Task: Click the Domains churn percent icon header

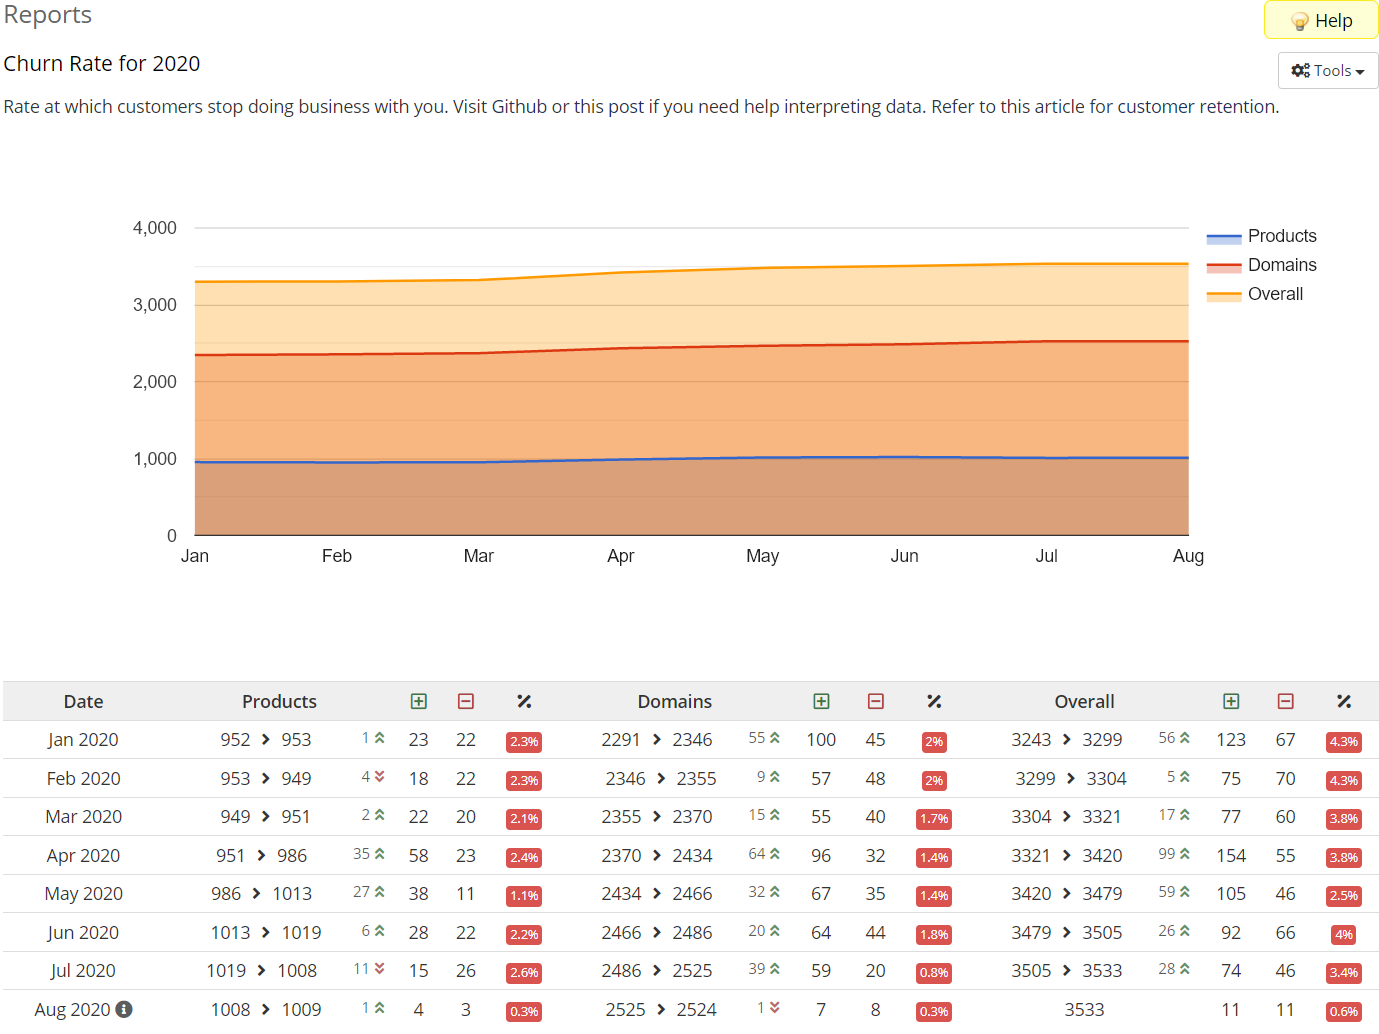Action: click(x=934, y=702)
